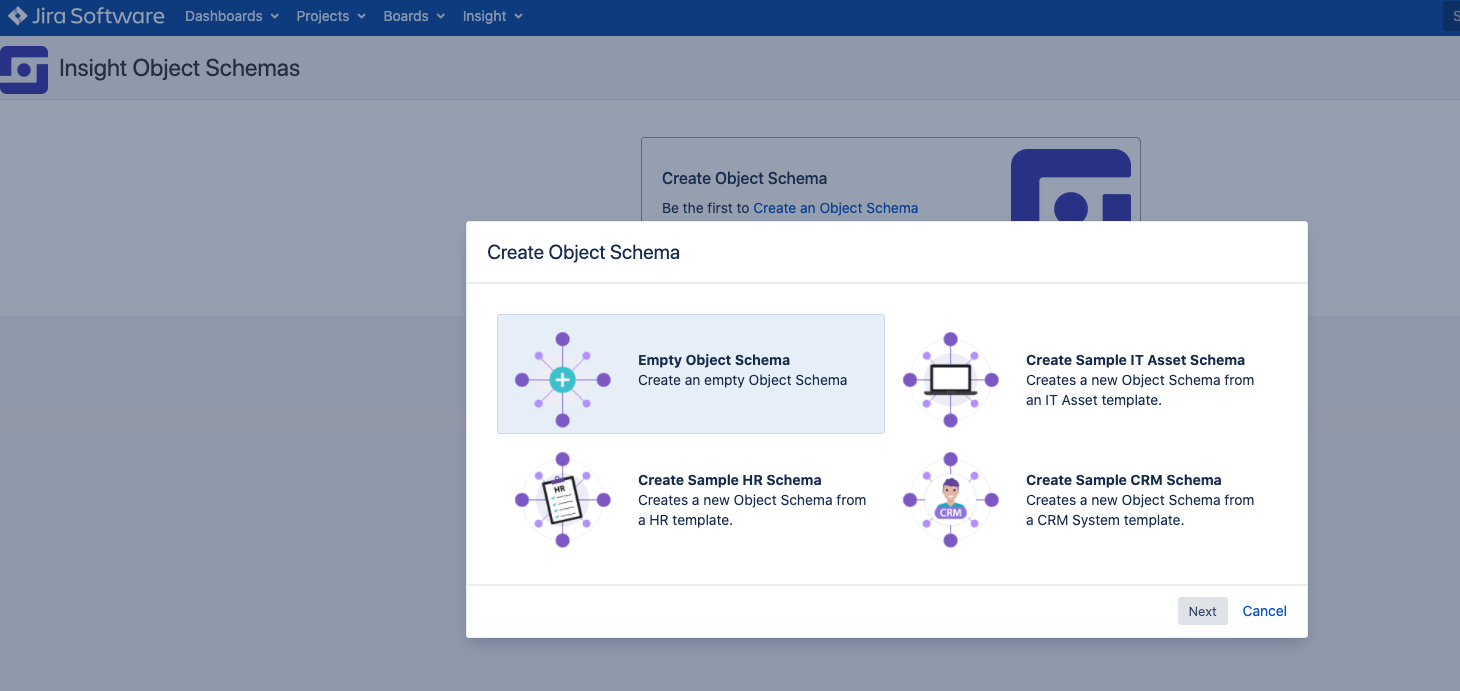Open the Dashboards dropdown
Image resolution: width=1460 pixels, height=691 pixels.
tap(231, 16)
